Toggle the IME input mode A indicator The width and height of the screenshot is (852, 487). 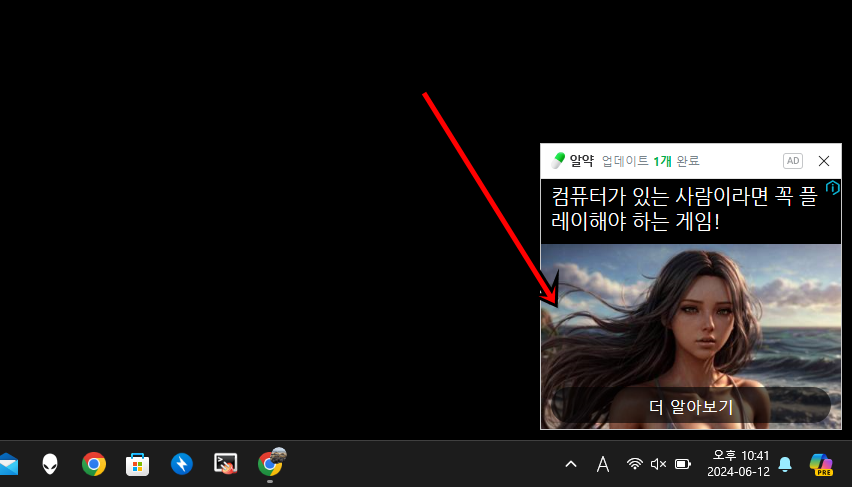pyautogui.click(x=603, y=464)
